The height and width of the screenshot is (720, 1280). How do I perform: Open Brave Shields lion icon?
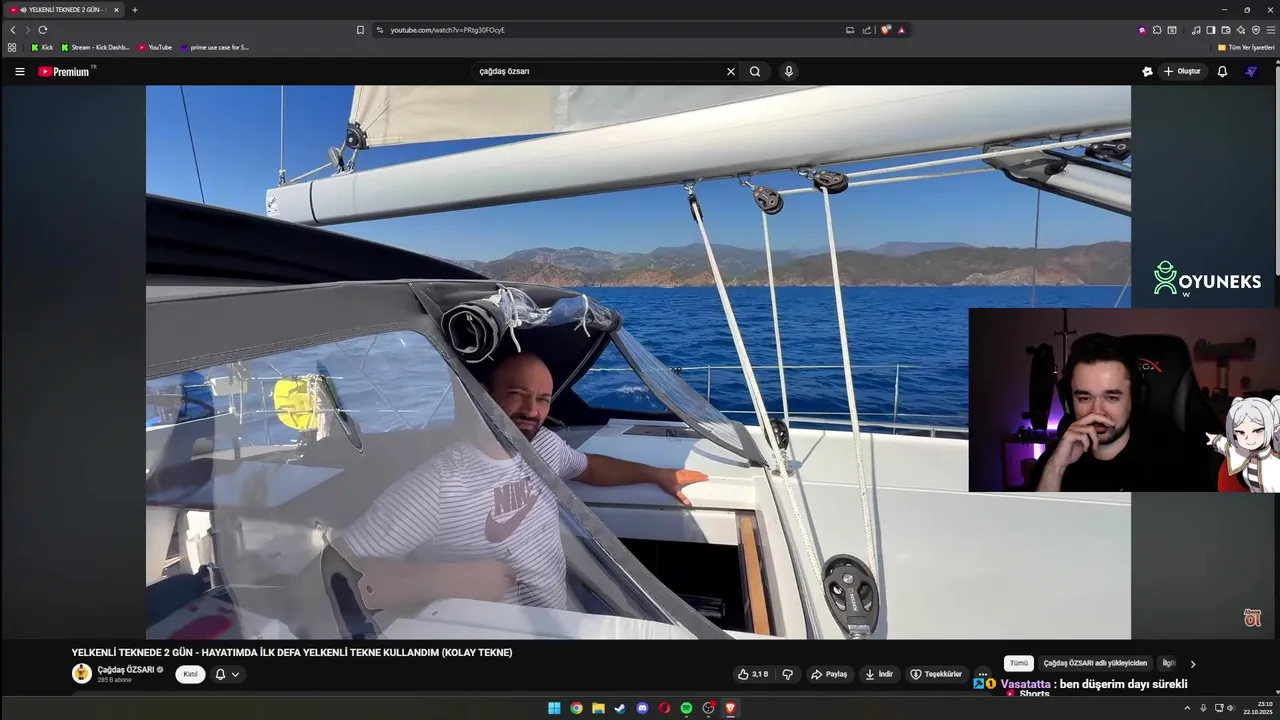886,30
